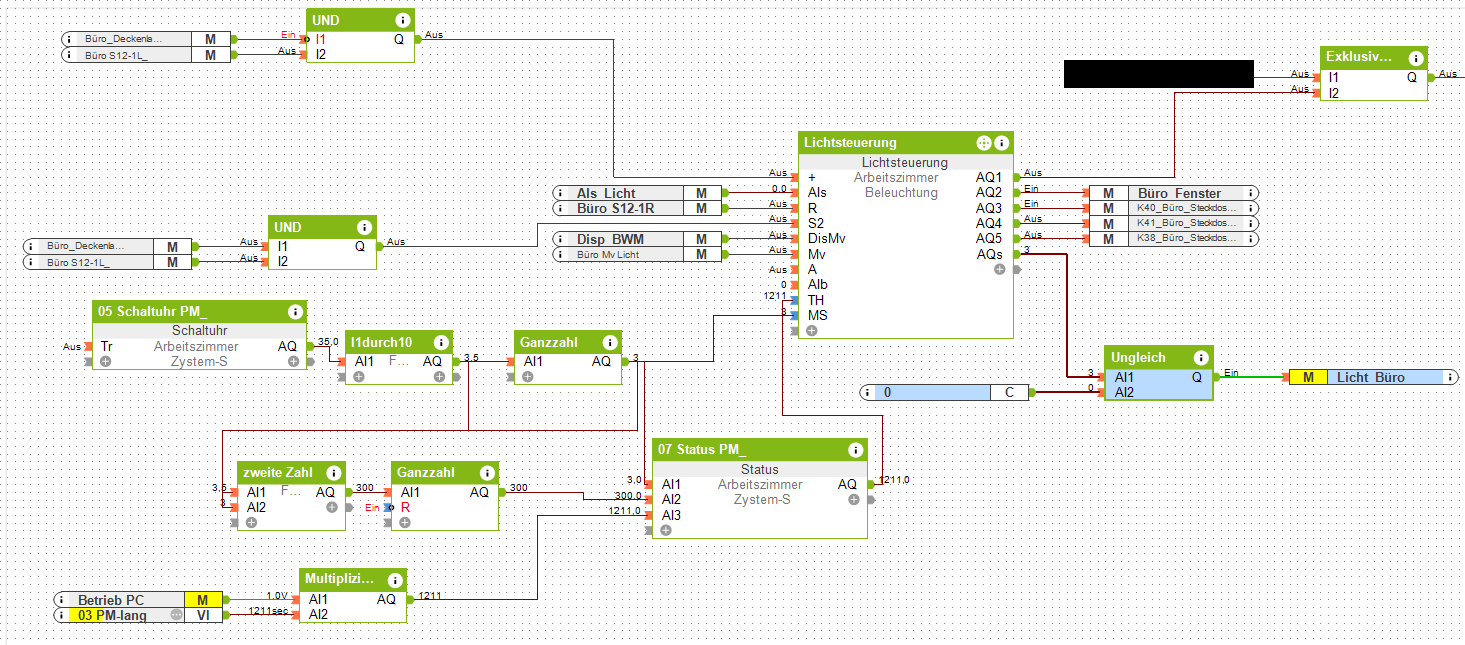This screenshot has height=645, width=1465.
Task: Click info icon of Disp_BWM marker
Action: click(559, 239)
